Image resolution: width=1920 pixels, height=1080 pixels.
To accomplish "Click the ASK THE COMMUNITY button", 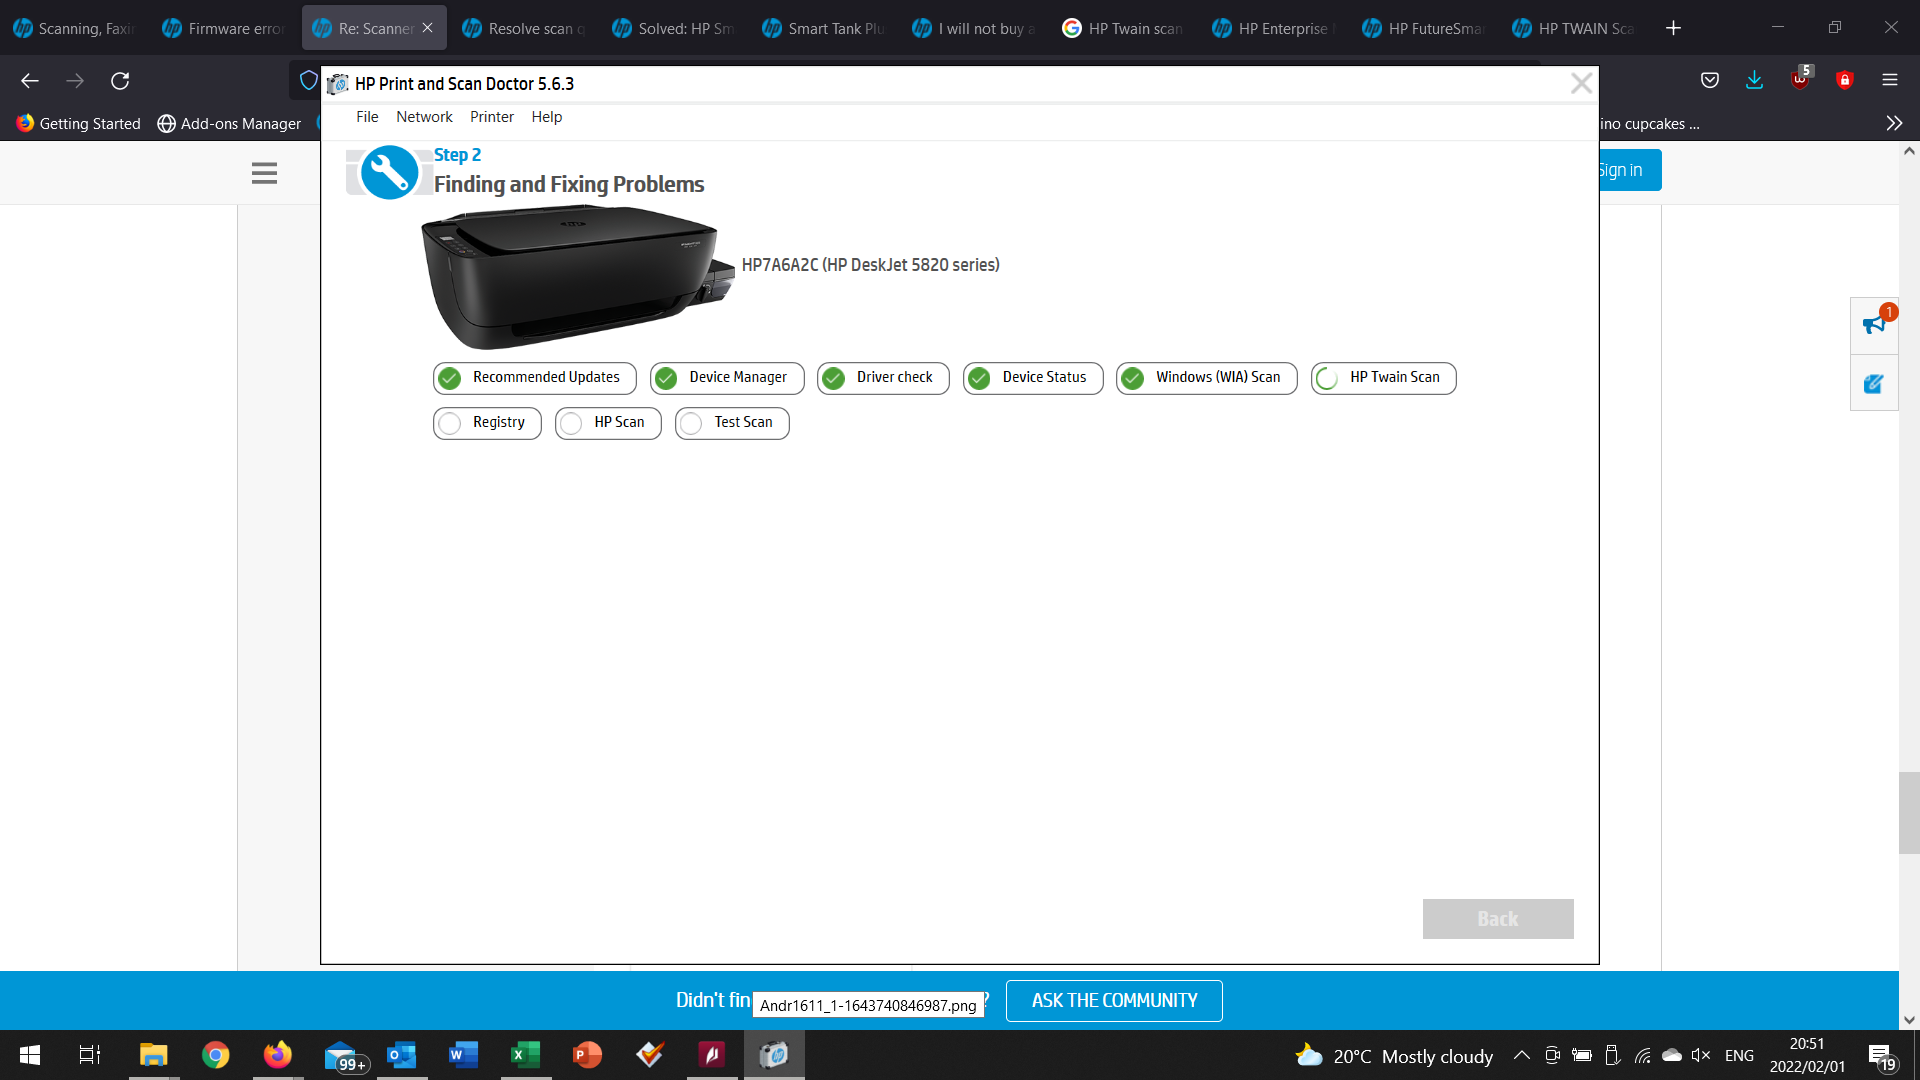I will 1113,1000.
